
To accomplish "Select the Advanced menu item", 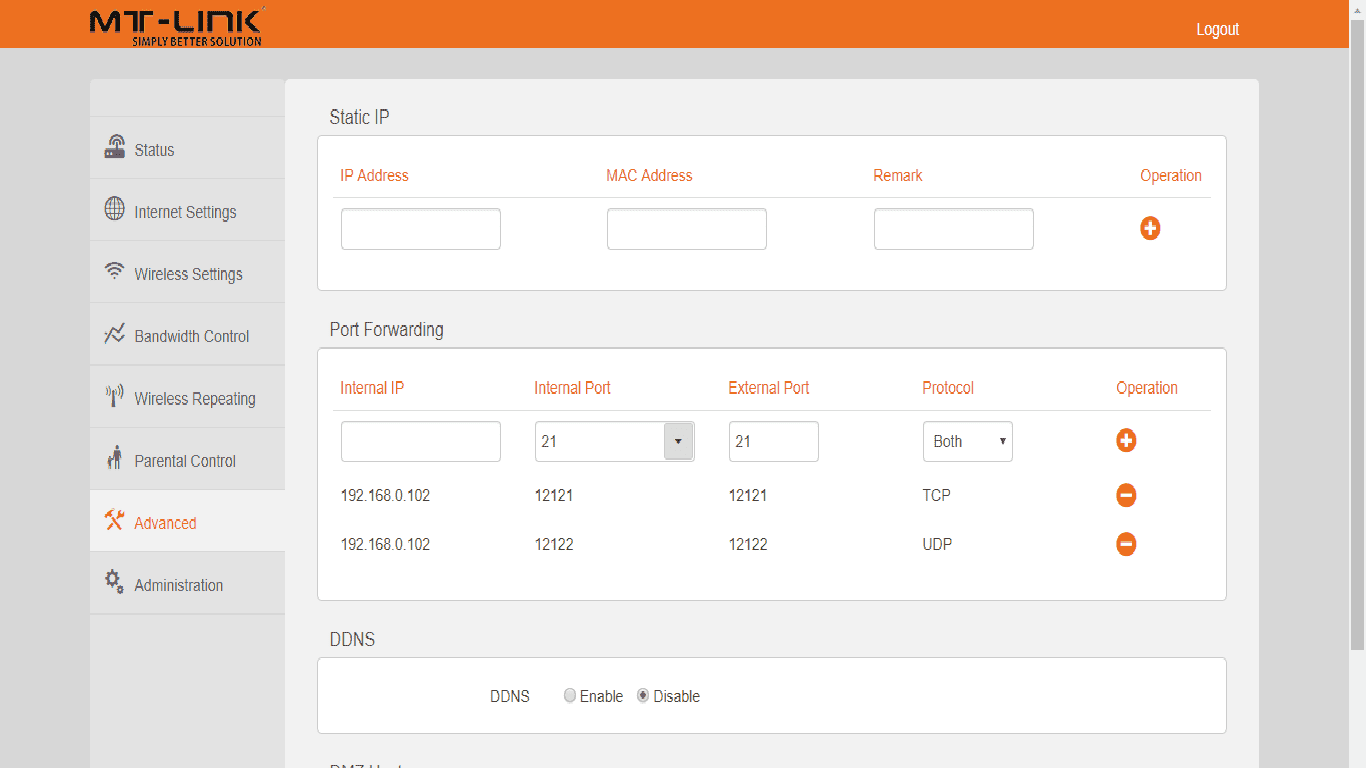I will pyautogui.click(x=187, y=521).
